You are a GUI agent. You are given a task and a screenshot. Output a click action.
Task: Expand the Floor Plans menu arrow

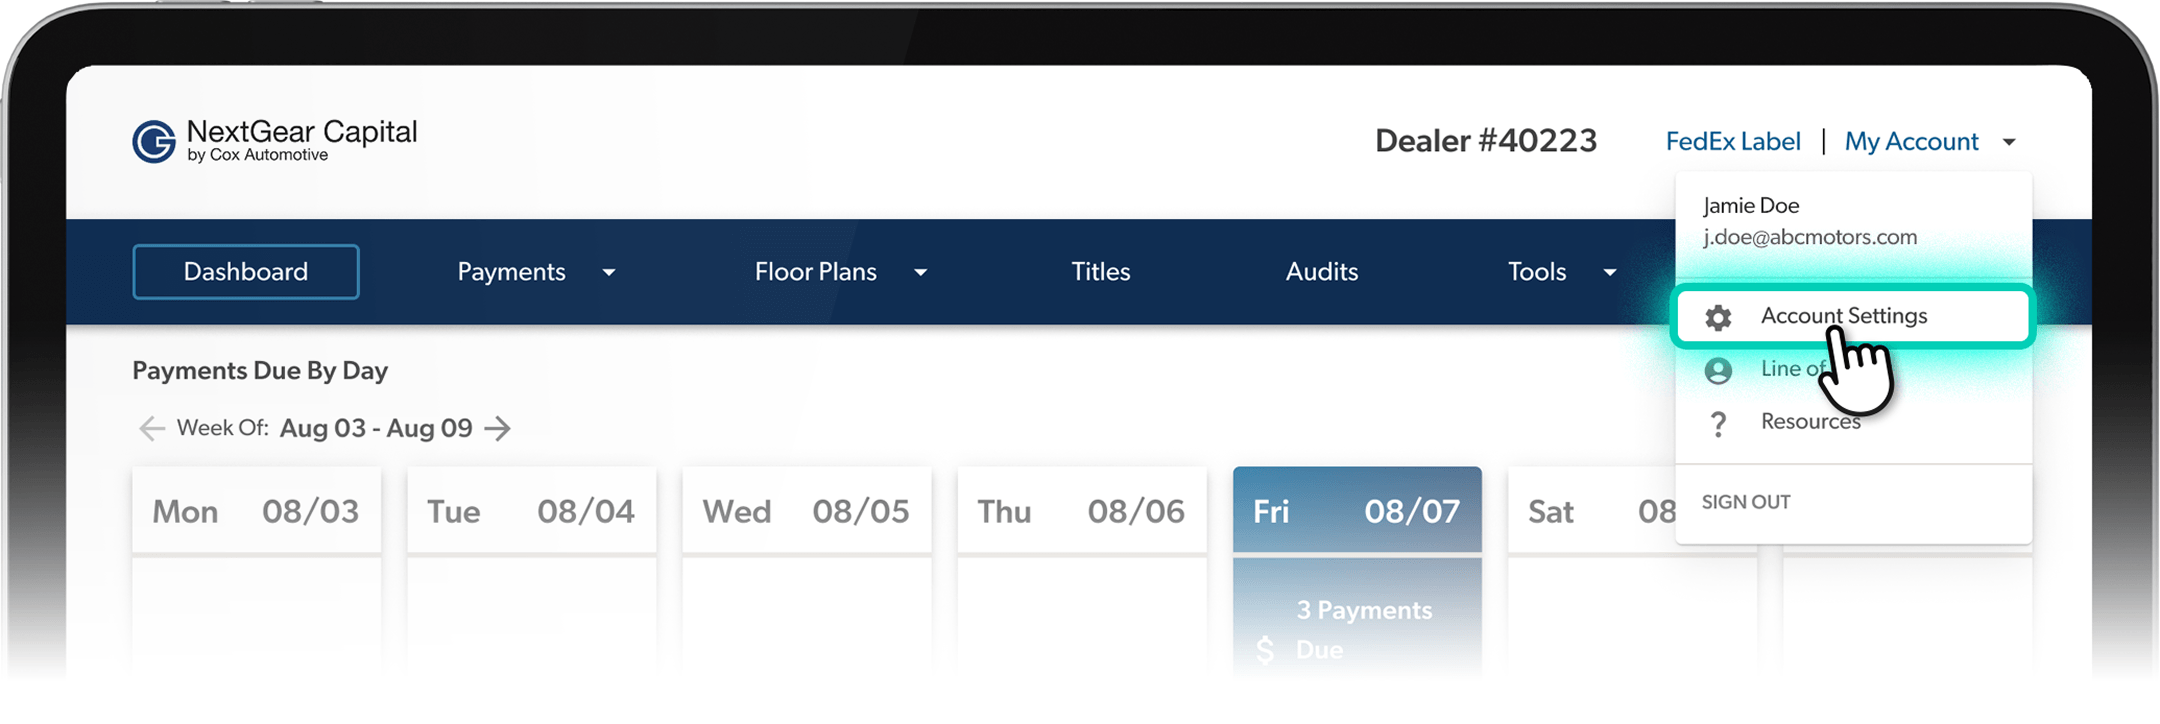921,272
